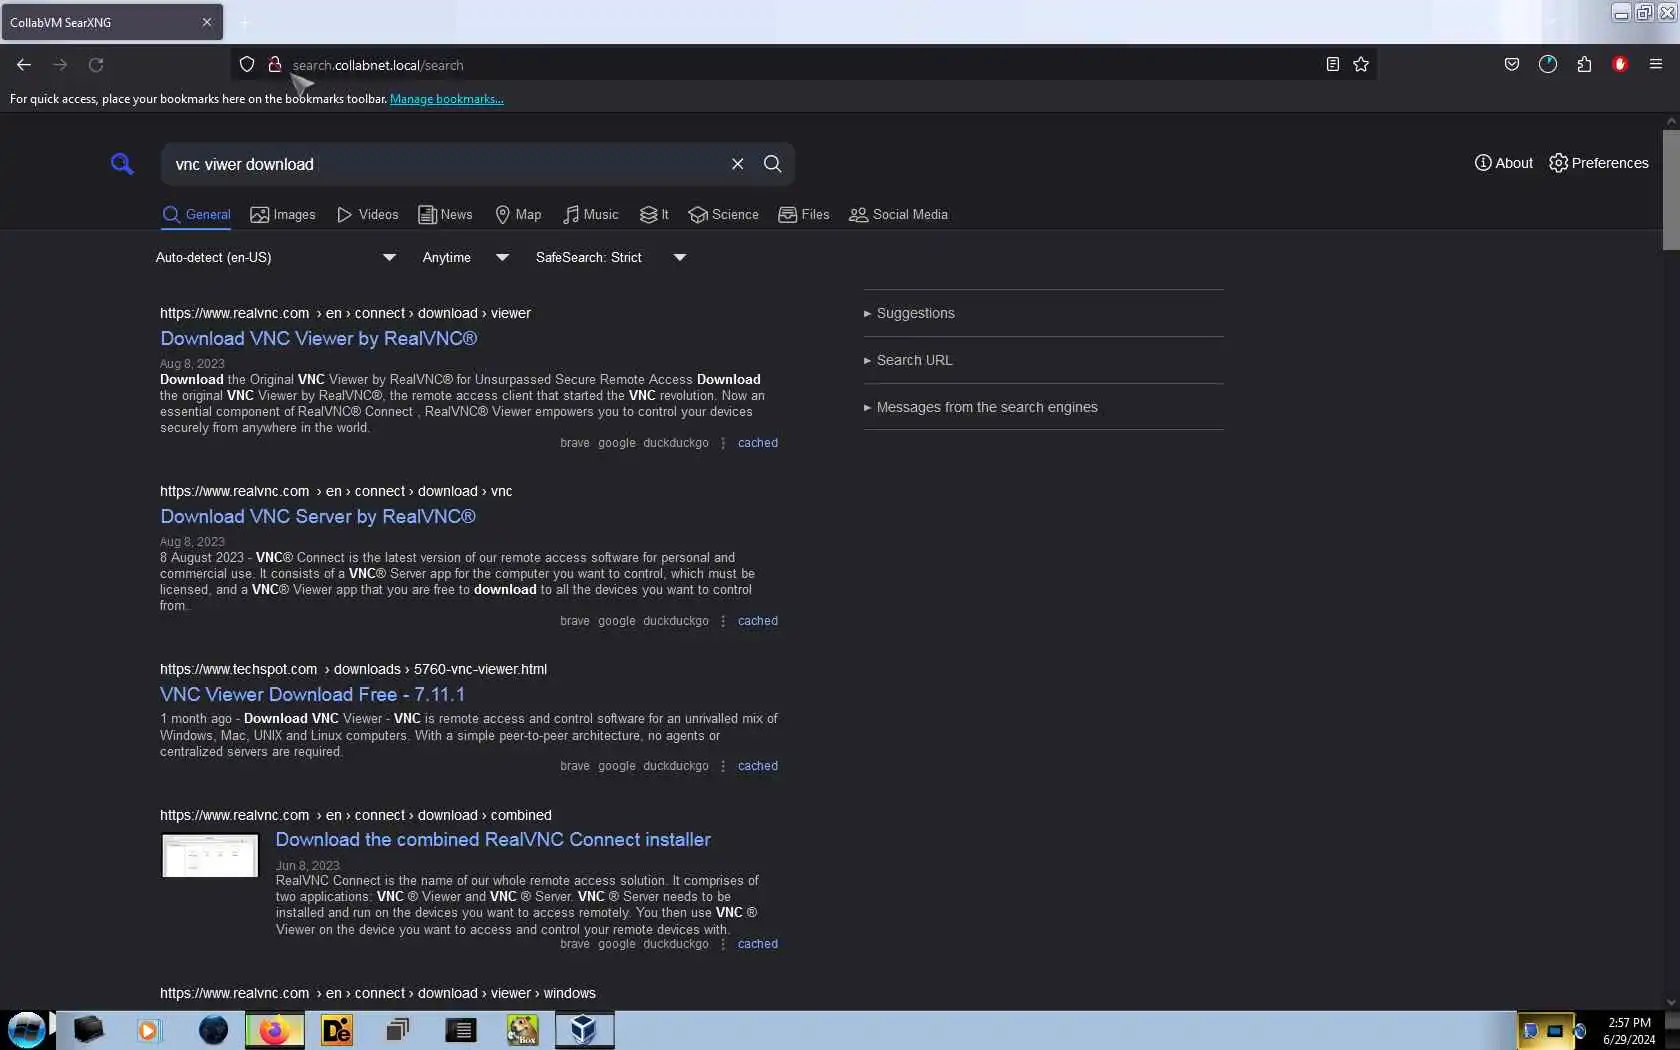Open the Manage bookmarks link
The width and height of the screenshot is (1680, 1050).
click(x=446, y=99)
